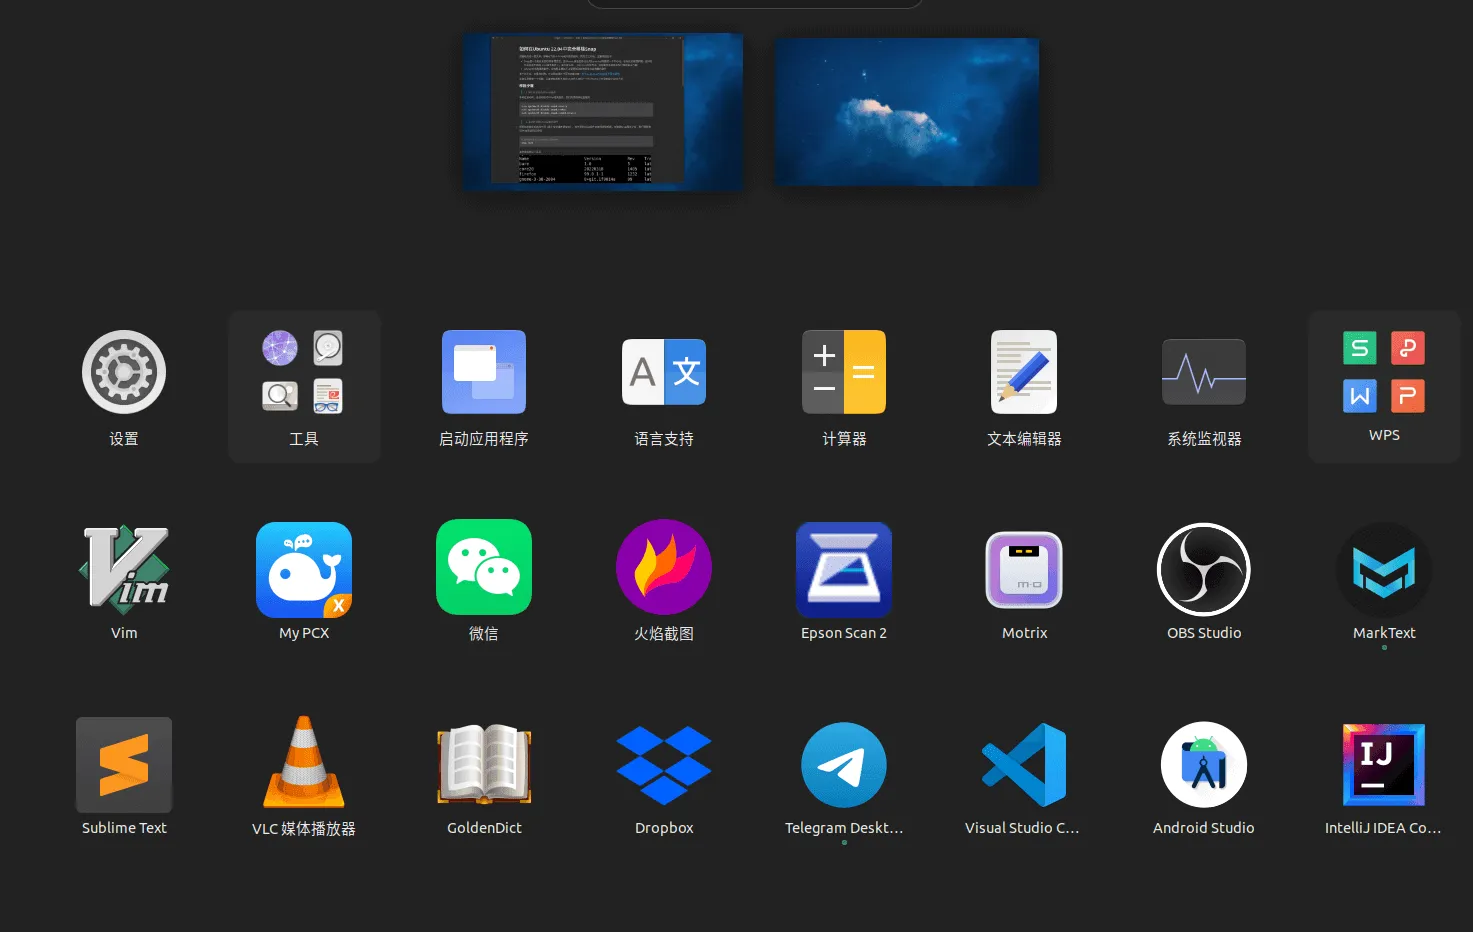The image size is (1473, 932).
Task: Open the Dropbox app
Action: click(664, 765)
